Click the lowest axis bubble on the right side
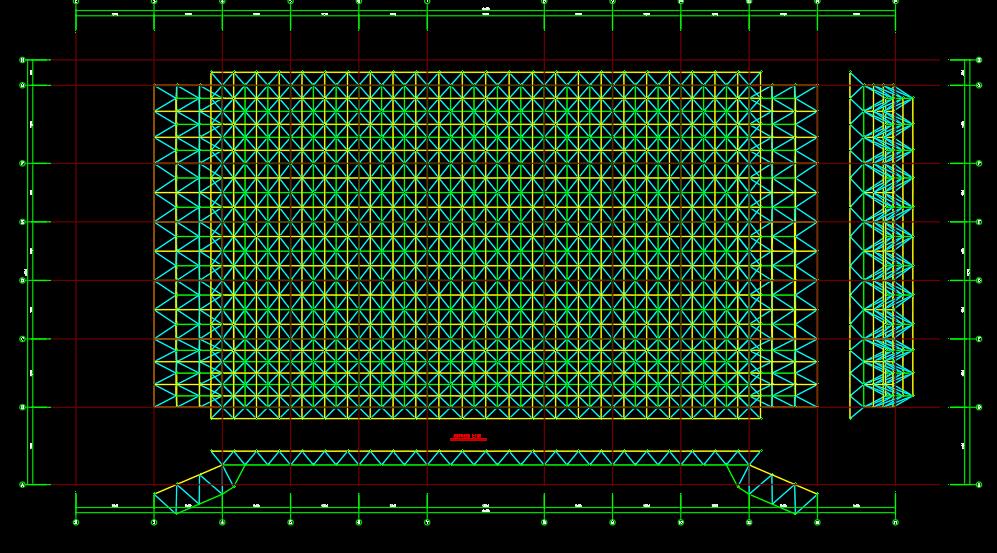This screenshot has width=997, height=553. [978, 485]
